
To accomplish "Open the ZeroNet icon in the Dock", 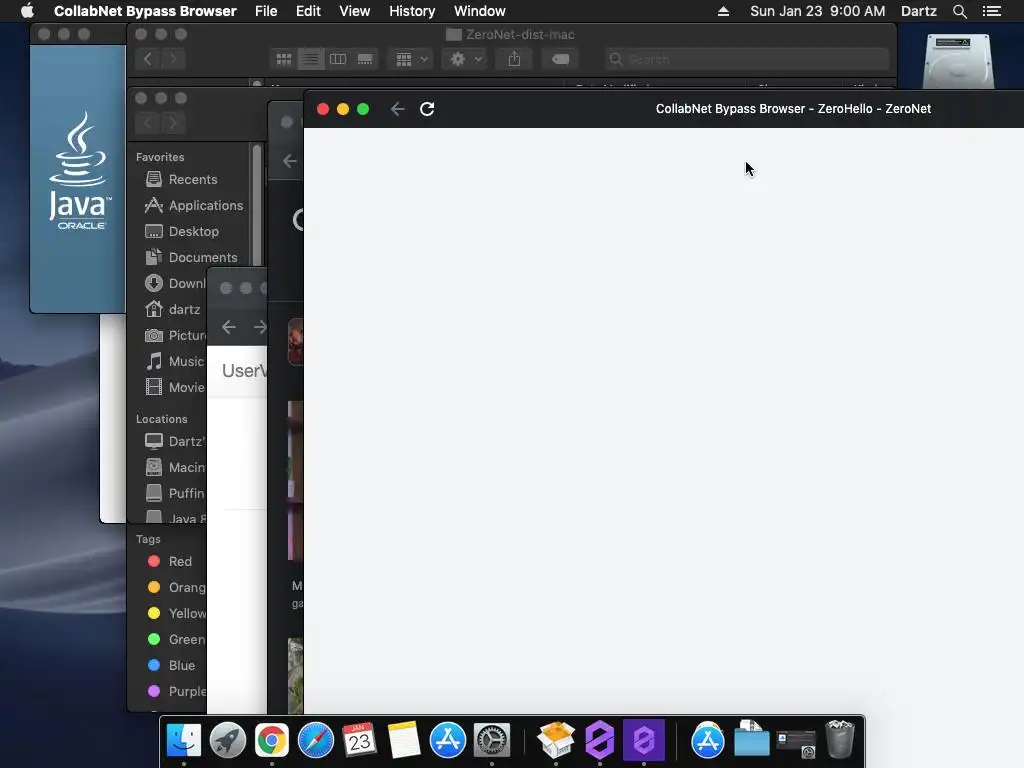I will [600, 741].
